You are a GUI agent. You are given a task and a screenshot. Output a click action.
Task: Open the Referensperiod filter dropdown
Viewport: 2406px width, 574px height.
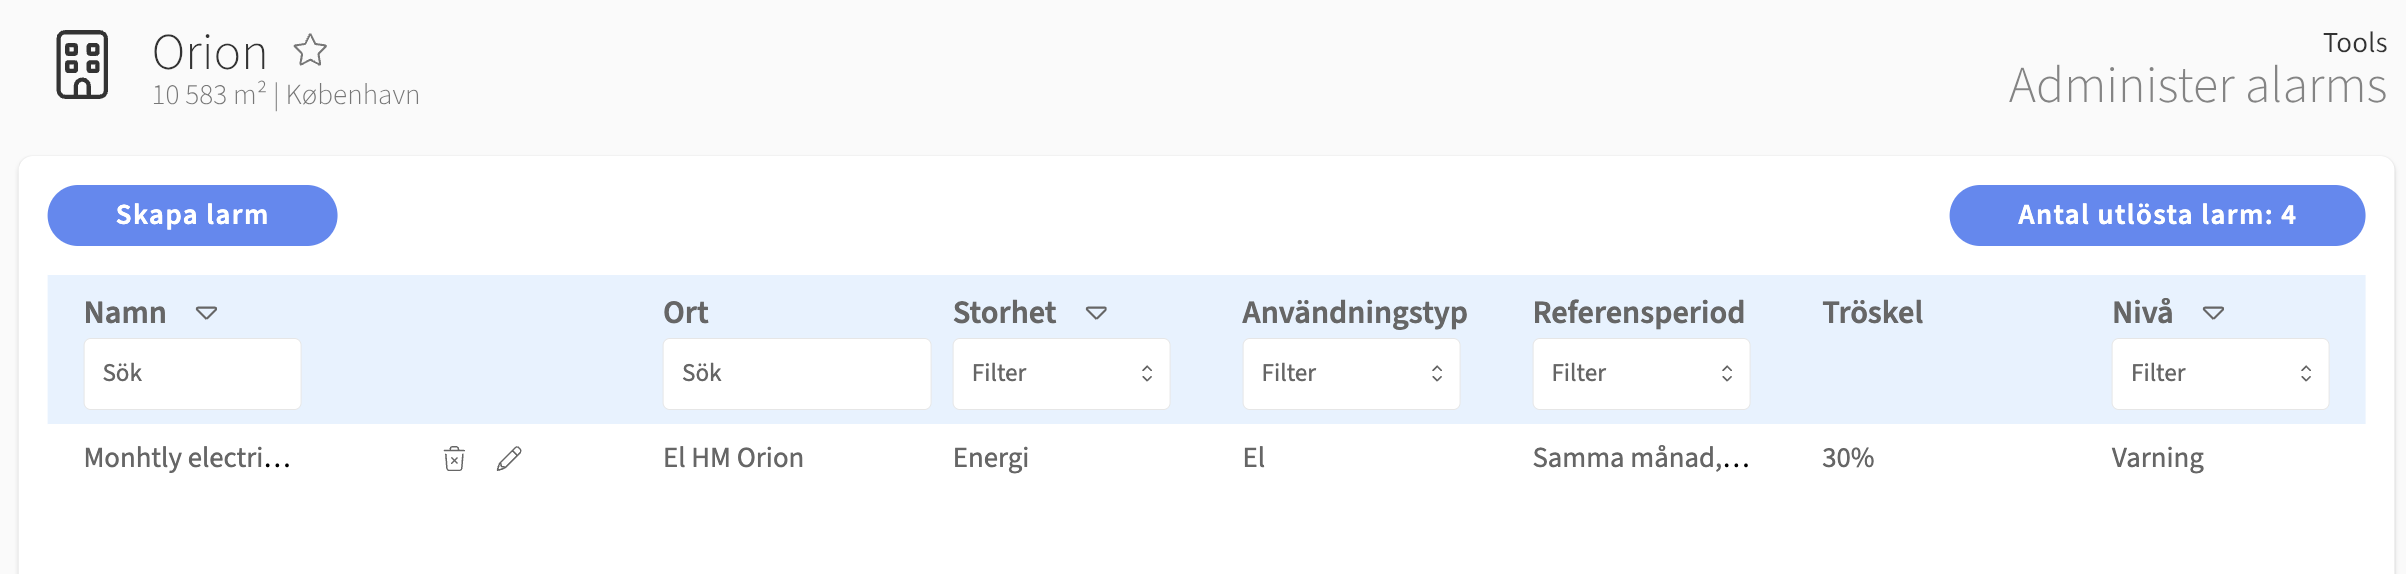[1641, 373]
